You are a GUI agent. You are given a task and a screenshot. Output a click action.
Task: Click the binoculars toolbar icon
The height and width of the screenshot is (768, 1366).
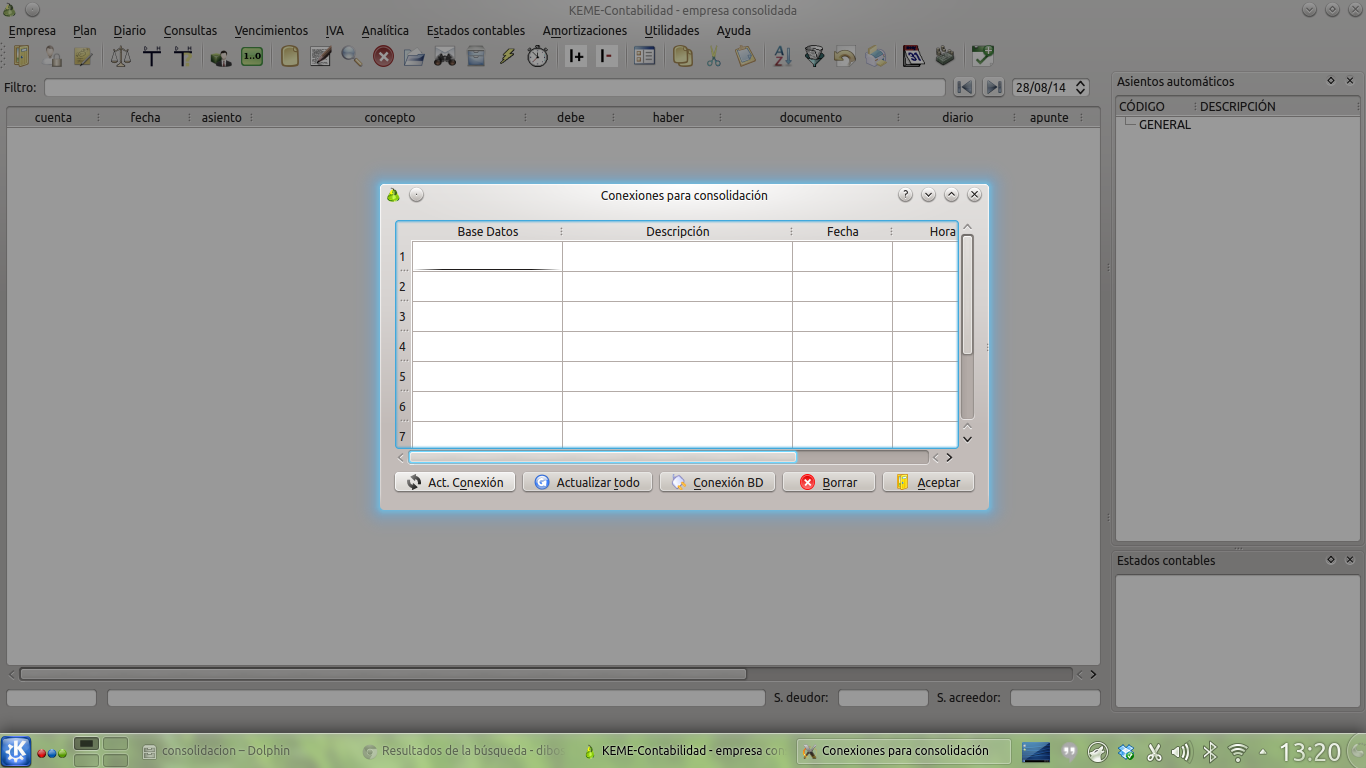445,56
